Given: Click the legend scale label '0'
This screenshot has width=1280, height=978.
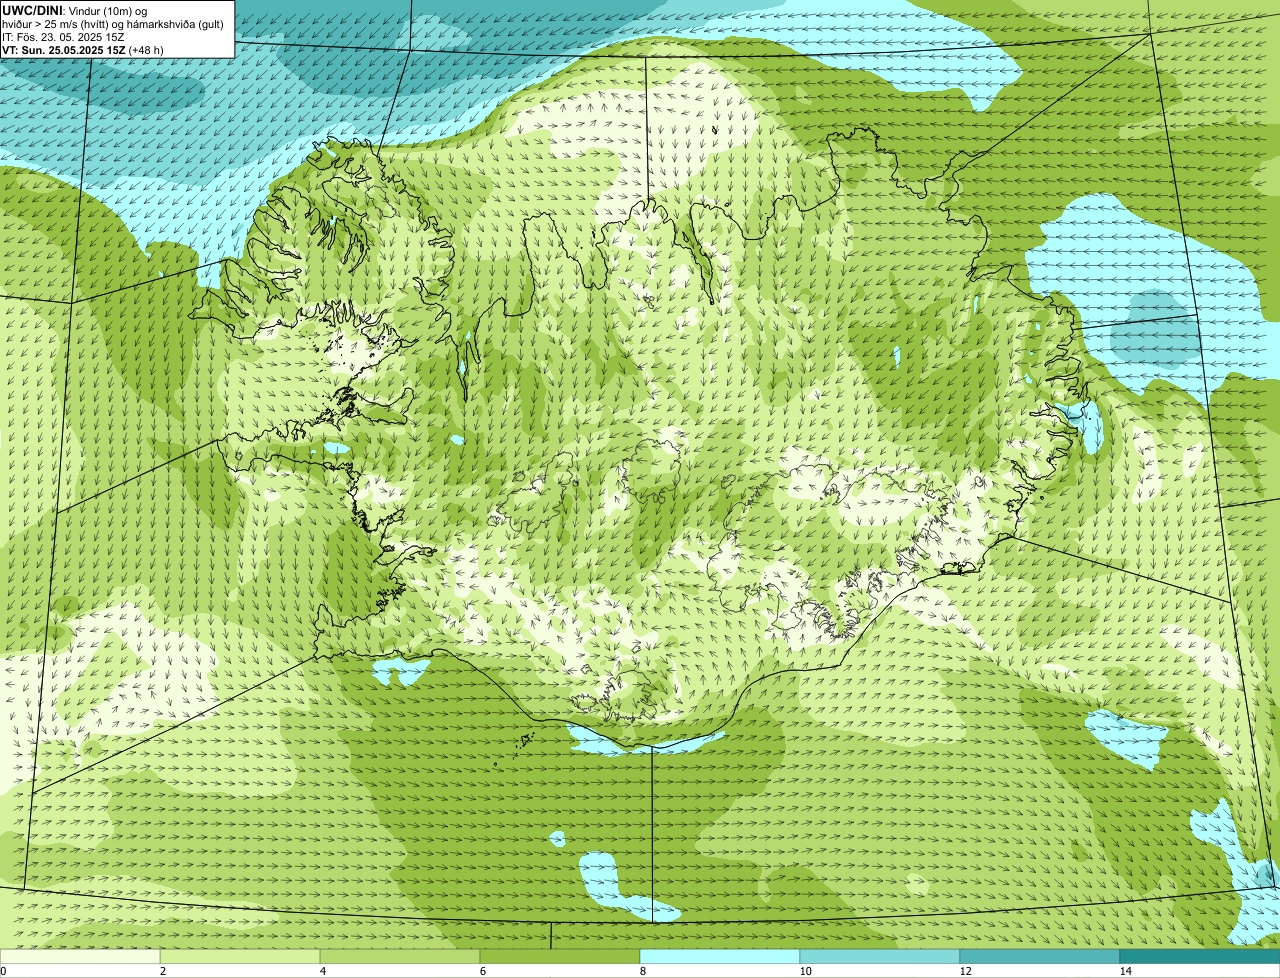Looking at the screenshot, I should click(3, 971).
